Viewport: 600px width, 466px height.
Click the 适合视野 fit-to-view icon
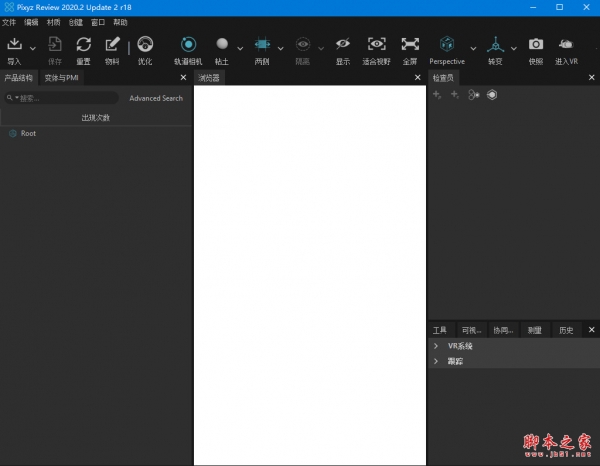click(x=376, y=45)
